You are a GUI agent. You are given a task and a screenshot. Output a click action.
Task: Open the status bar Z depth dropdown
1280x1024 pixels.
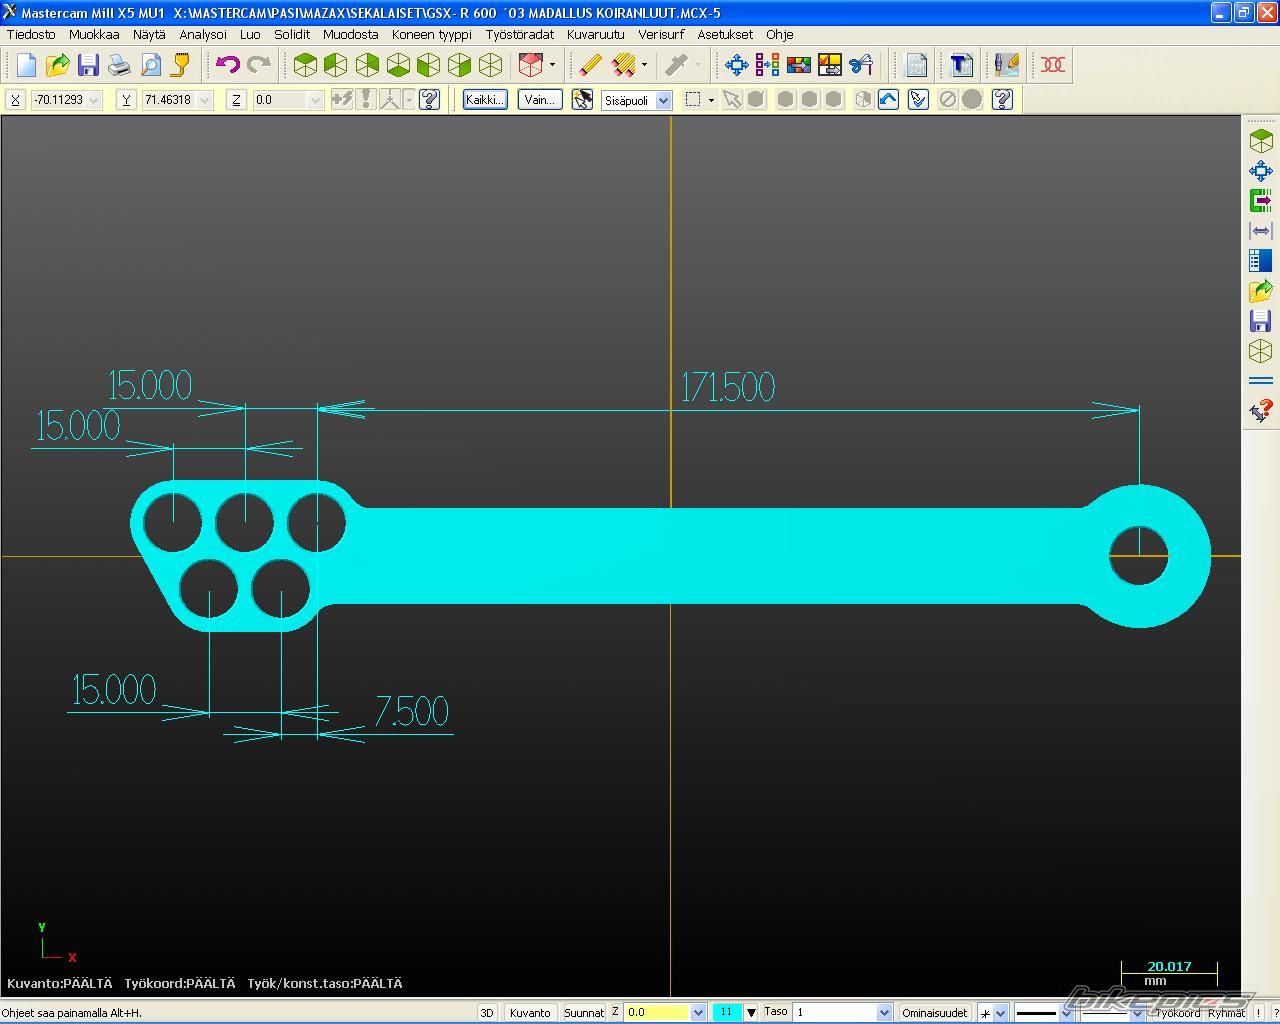pyautogui.click(x=698, y=1012)
